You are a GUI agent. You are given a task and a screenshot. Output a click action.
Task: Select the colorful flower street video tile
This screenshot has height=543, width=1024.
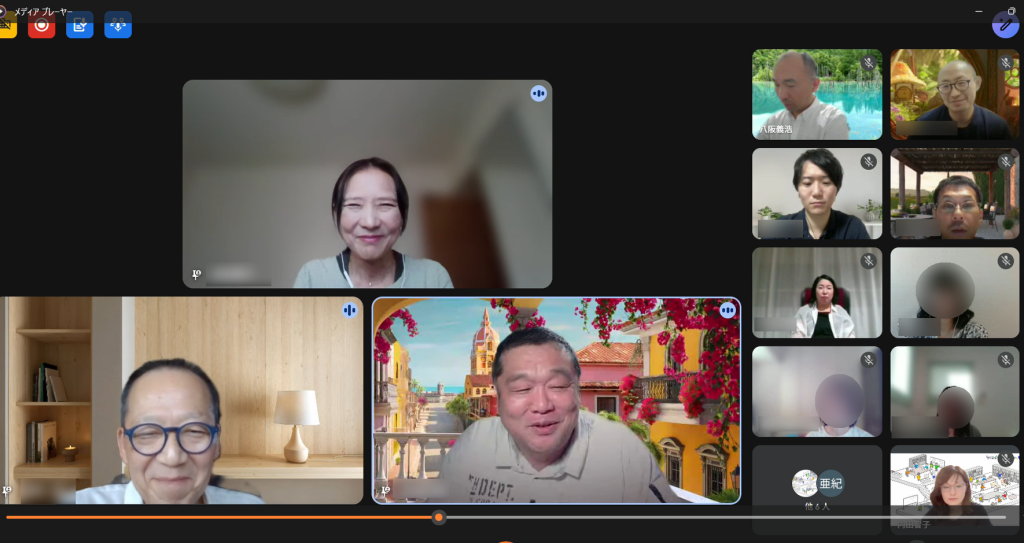pos(556,400)
